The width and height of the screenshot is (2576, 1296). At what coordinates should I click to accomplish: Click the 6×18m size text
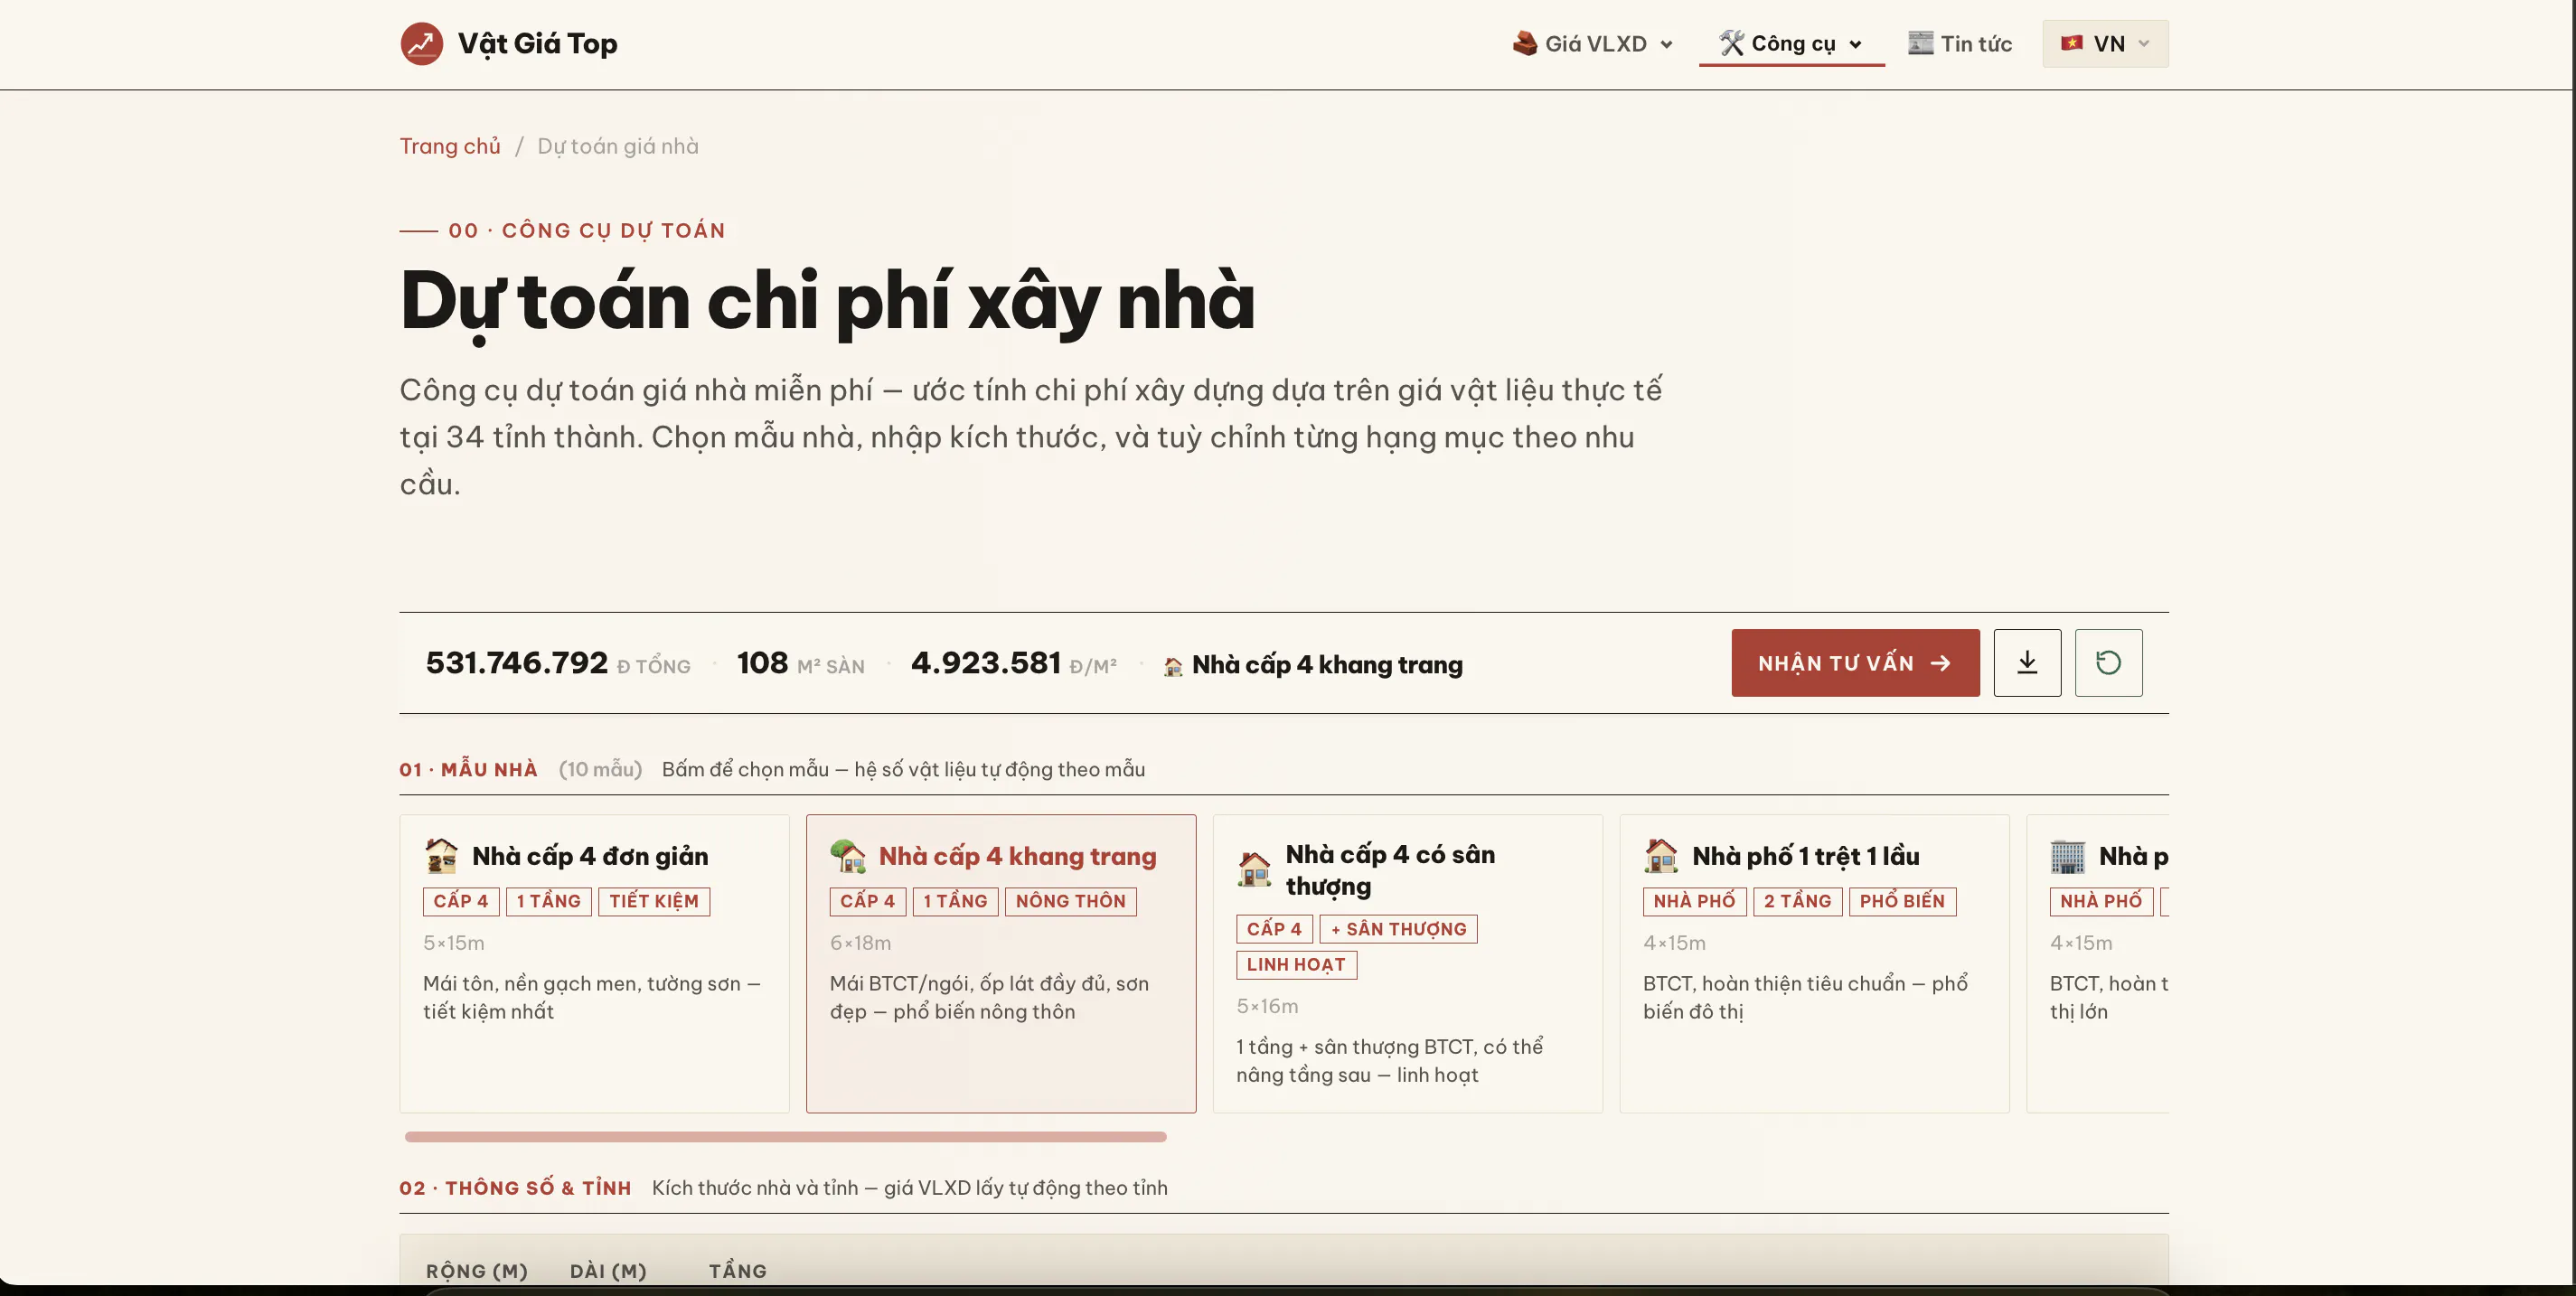860,943
